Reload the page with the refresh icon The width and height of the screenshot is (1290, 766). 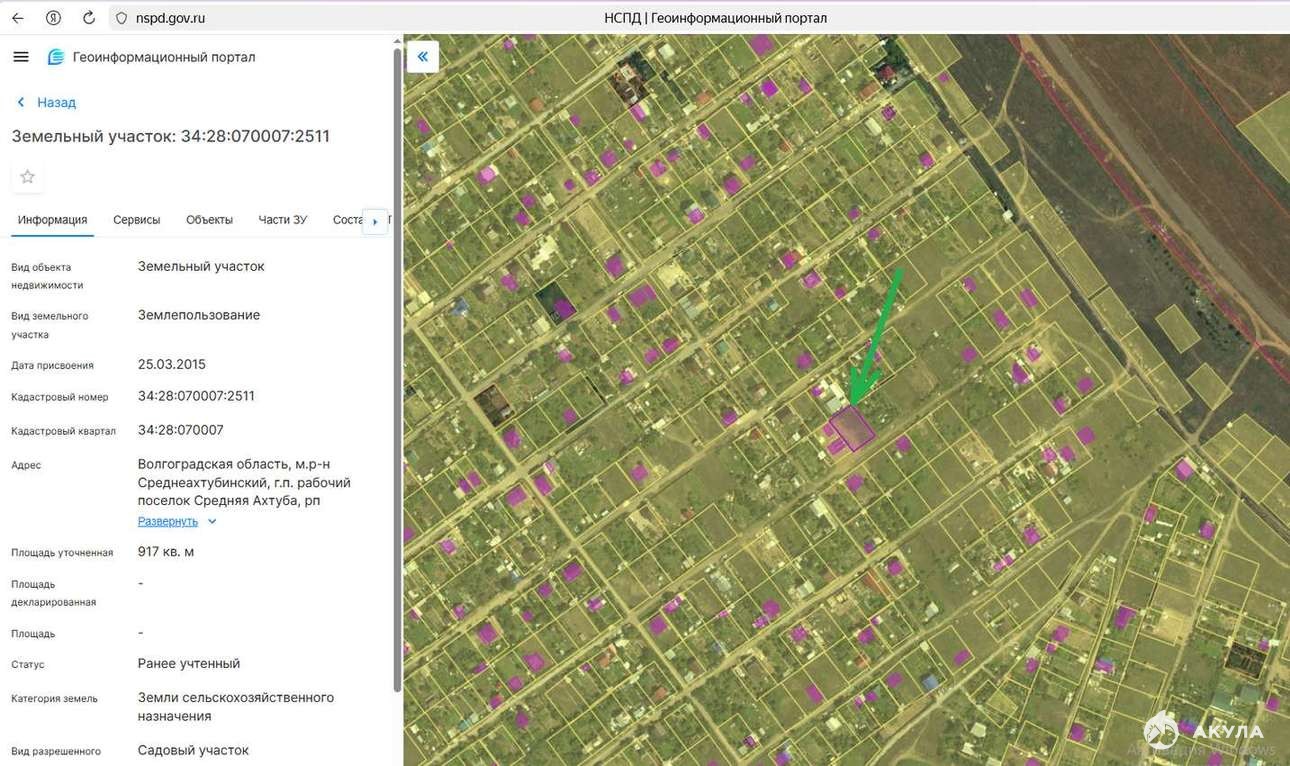89,18
